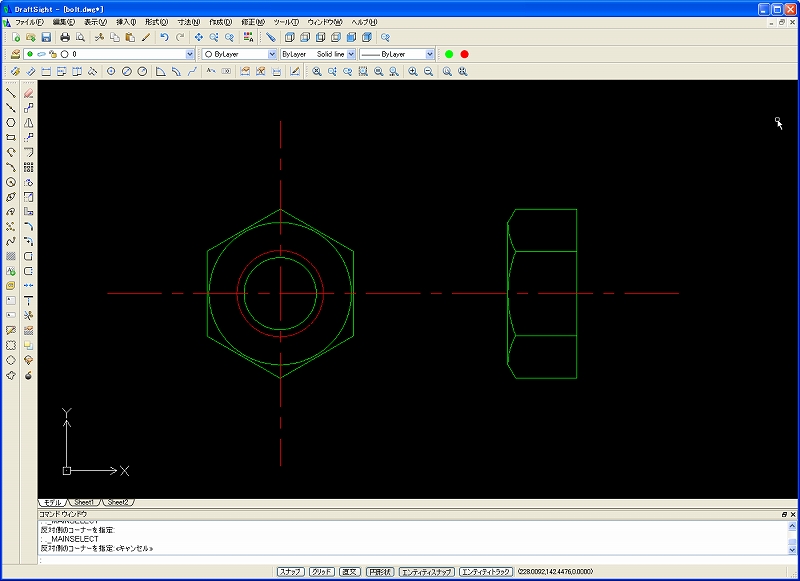Open the ByLayer line color dropdown
Viewport: 800px width, 581px height.
tap(239, 54)
